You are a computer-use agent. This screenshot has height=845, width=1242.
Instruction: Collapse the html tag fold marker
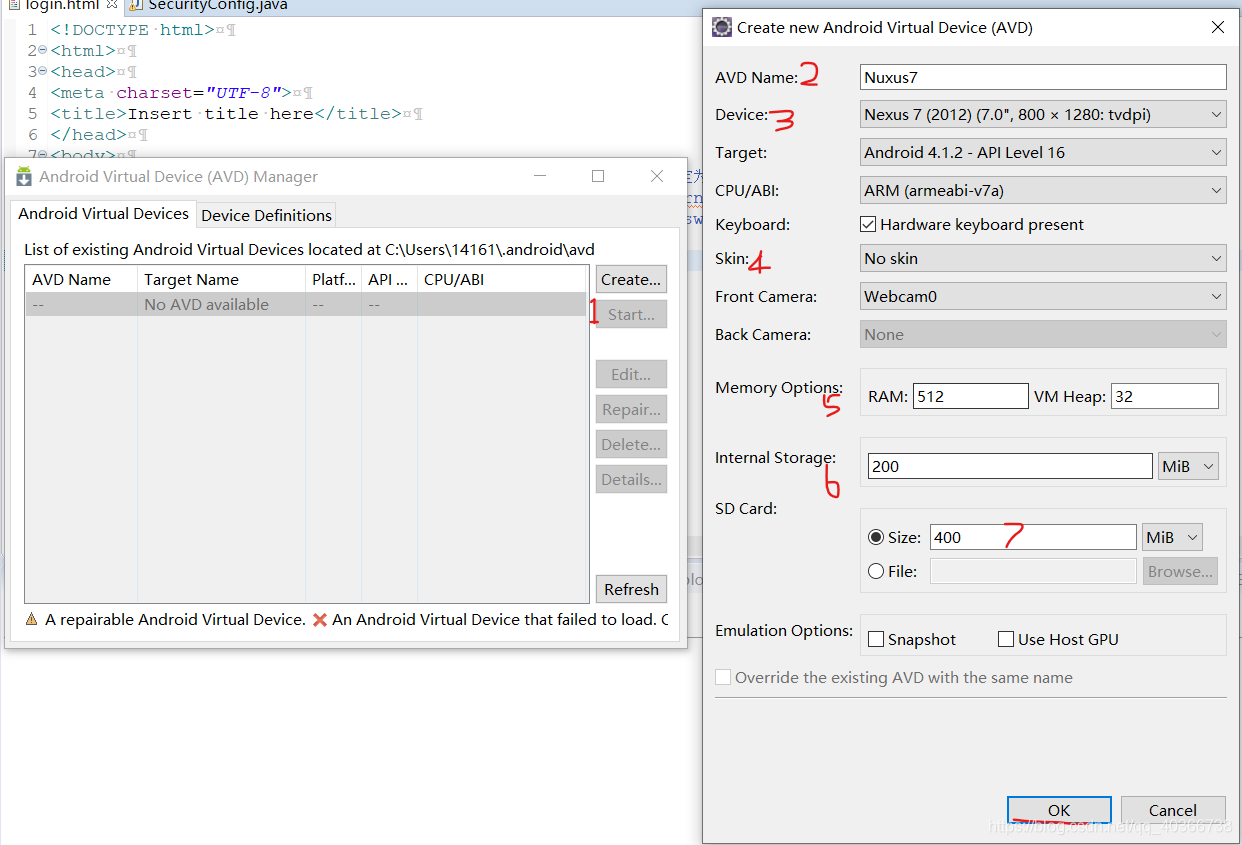[x=43, y=51]
